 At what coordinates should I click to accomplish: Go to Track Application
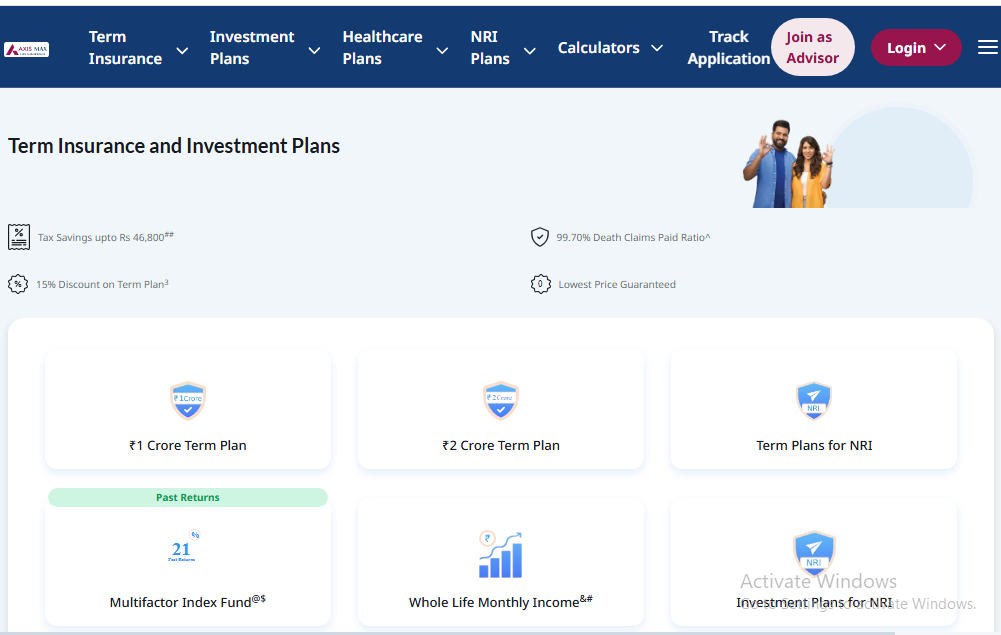pyautogui.click(x=728, y=47)
